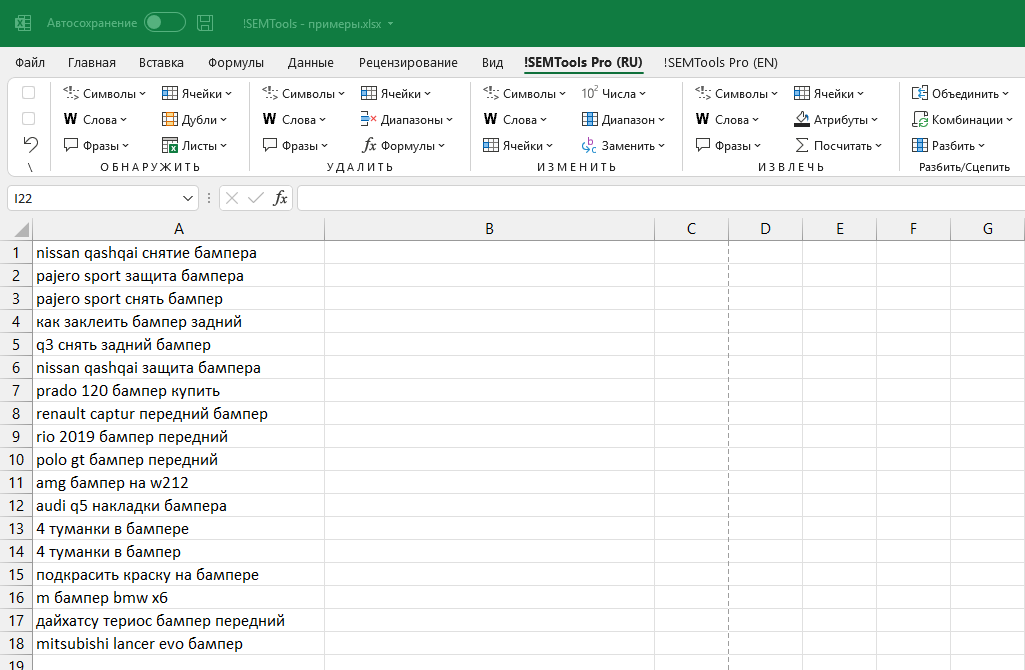1025x670 pixels.
Task: Open the Данные tab
Action: click(x=311, y=63)
